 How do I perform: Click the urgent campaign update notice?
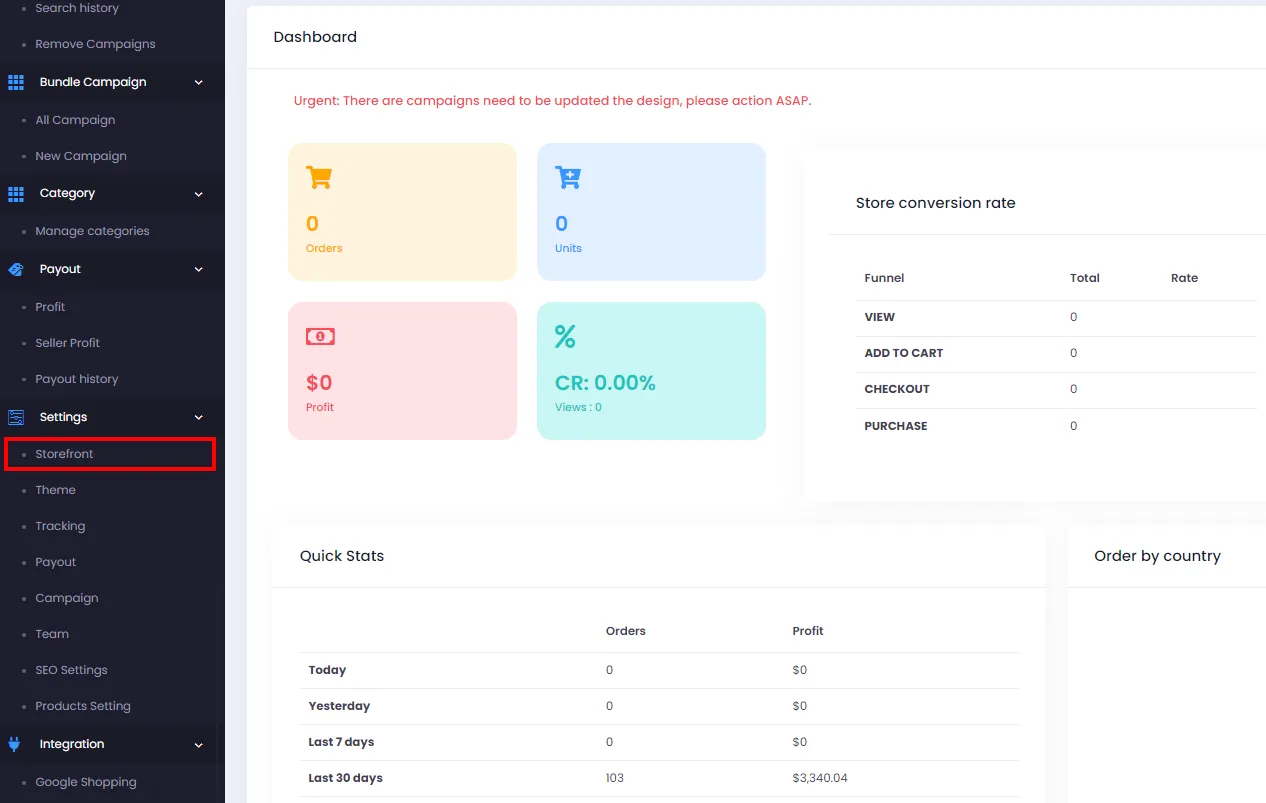552,101
